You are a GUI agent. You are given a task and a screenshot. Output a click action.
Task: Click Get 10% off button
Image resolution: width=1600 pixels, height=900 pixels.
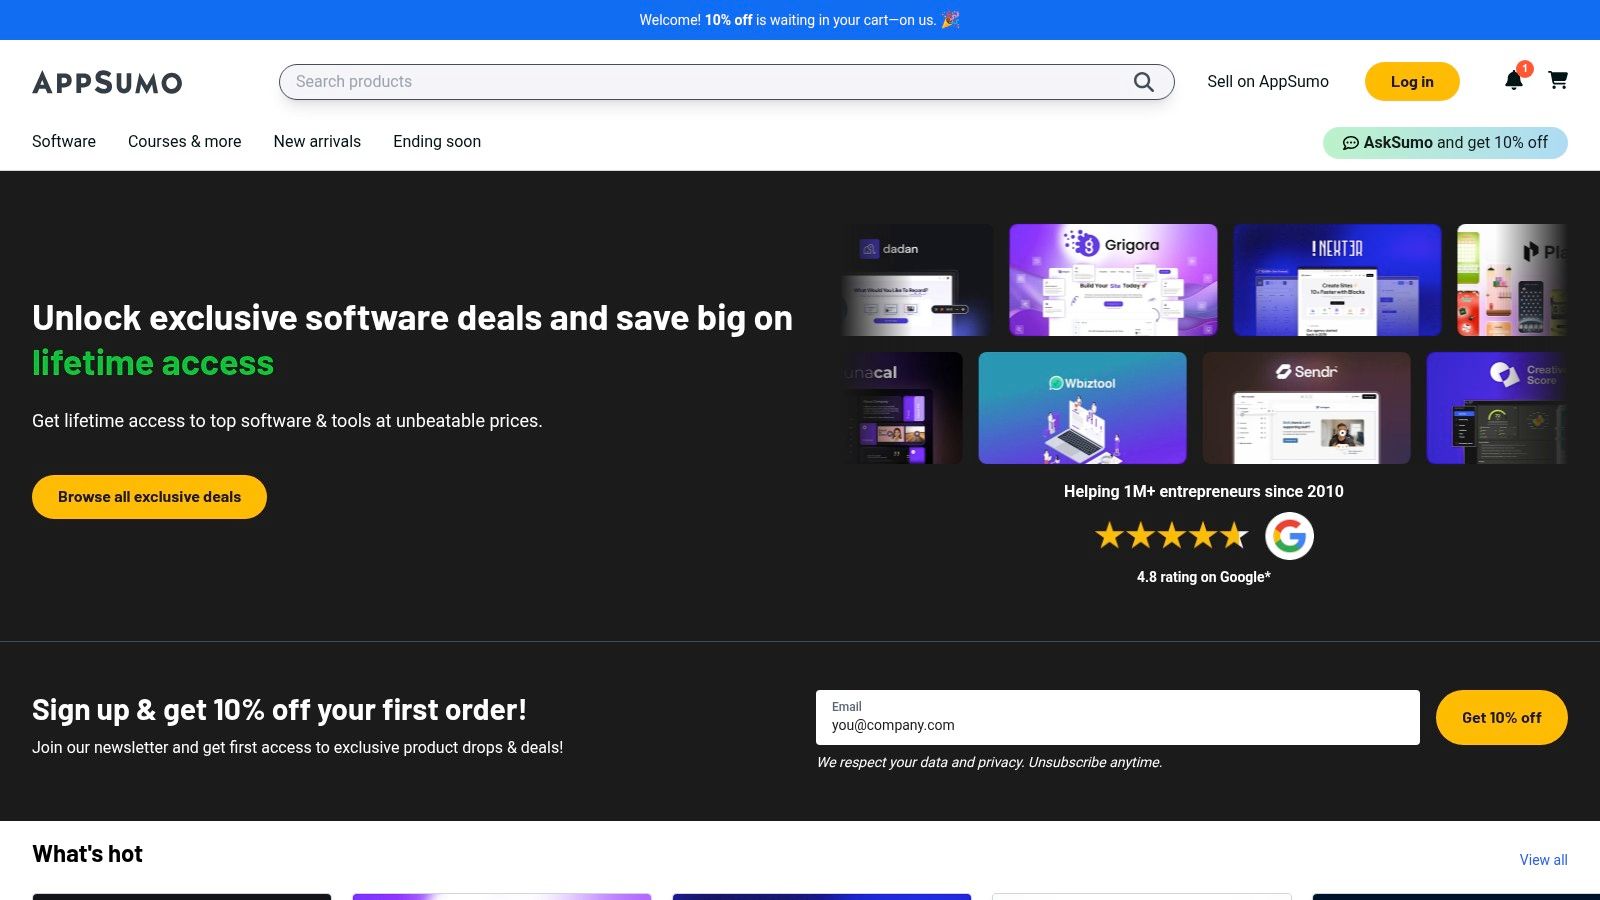(x=1501, y=717)
